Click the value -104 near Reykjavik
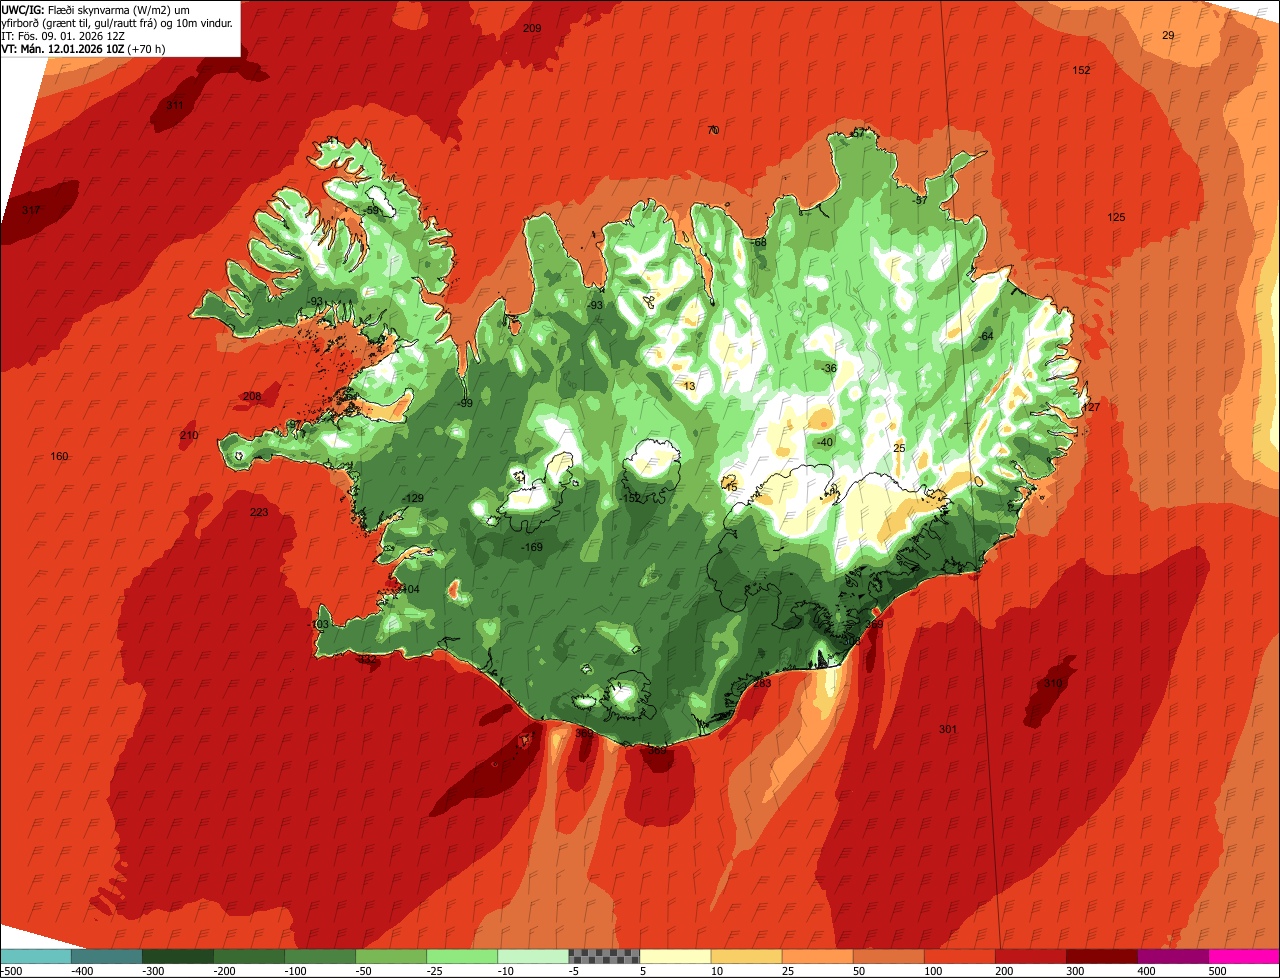This screenshot has height=978, width=1280. [409, 589]
